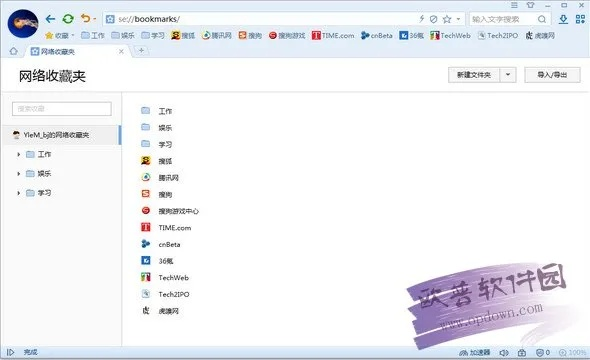Expand the 学习 folder tree arrow
This screenshot has height=360, width=590.
[x=18, y=193]
